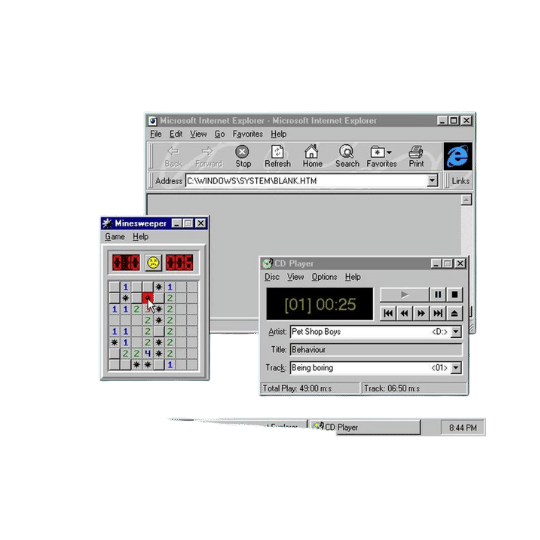The width and height of the screenshot is (540, 540).
Task: Open the Disc menu in CD Player
Action: [272, 277]
